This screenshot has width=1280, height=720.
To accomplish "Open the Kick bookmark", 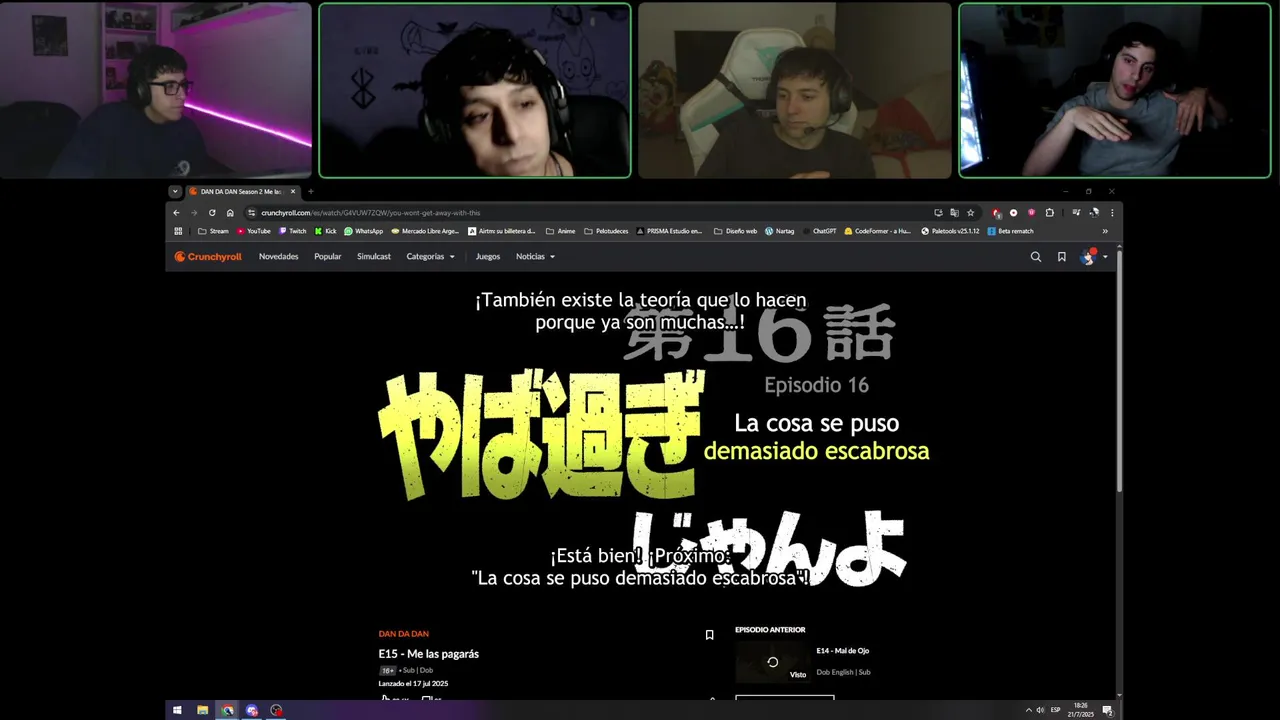I will coord(325,231).
